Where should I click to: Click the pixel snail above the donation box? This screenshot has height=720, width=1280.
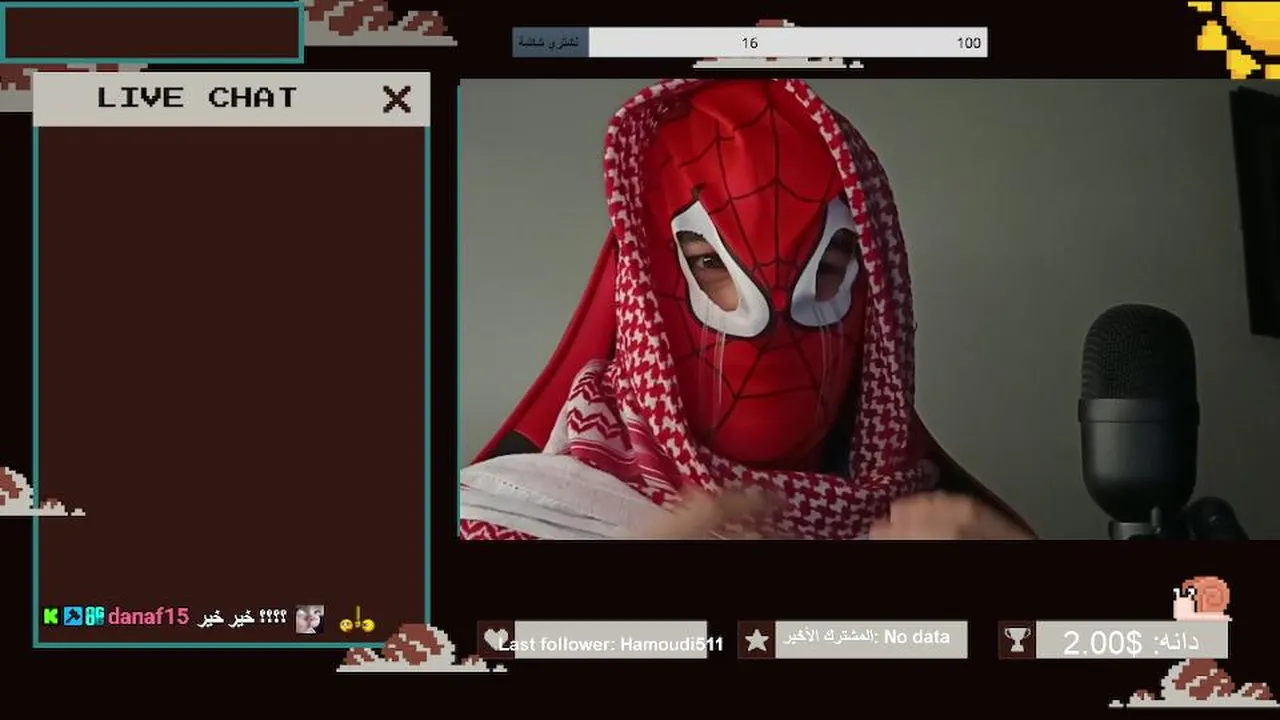coord(1203,598)
